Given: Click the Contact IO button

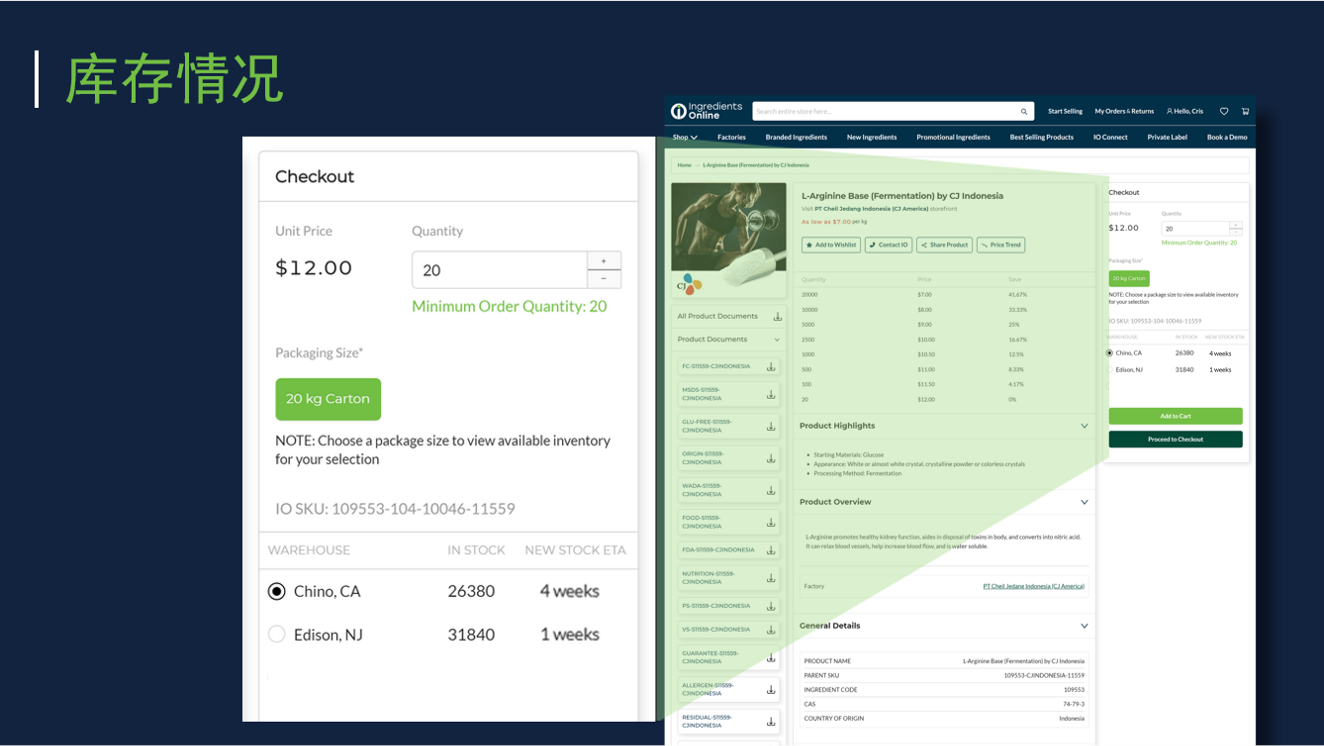Looking at the screenshot, I should point(889,245).
